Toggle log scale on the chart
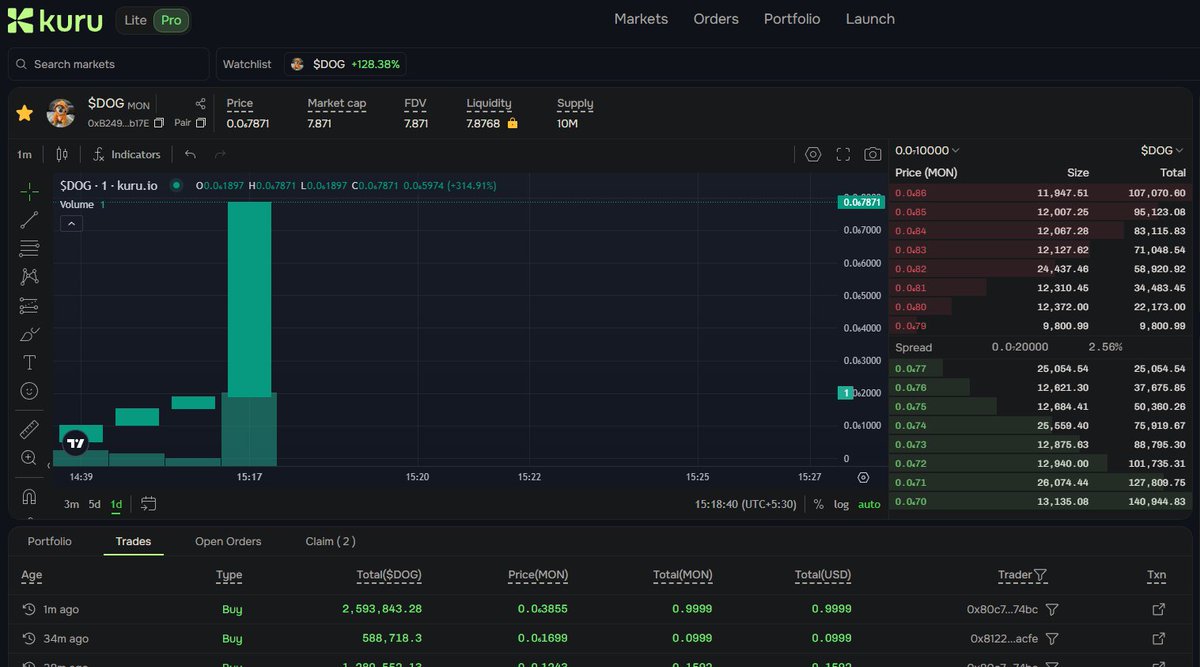The image size is (1200, 667). click(841, 504)
